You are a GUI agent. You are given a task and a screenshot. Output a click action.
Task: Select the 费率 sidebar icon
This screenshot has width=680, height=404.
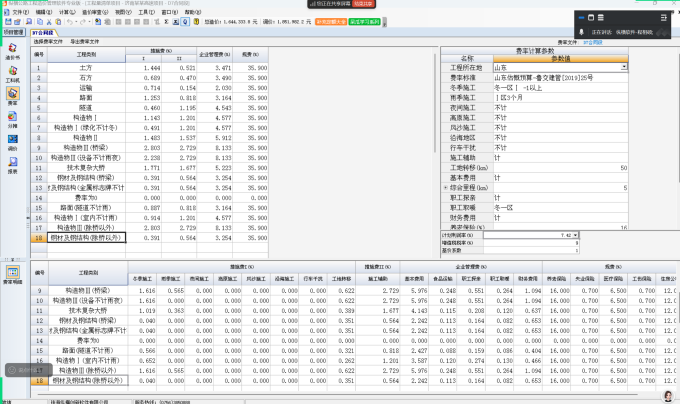pos(13,96)
